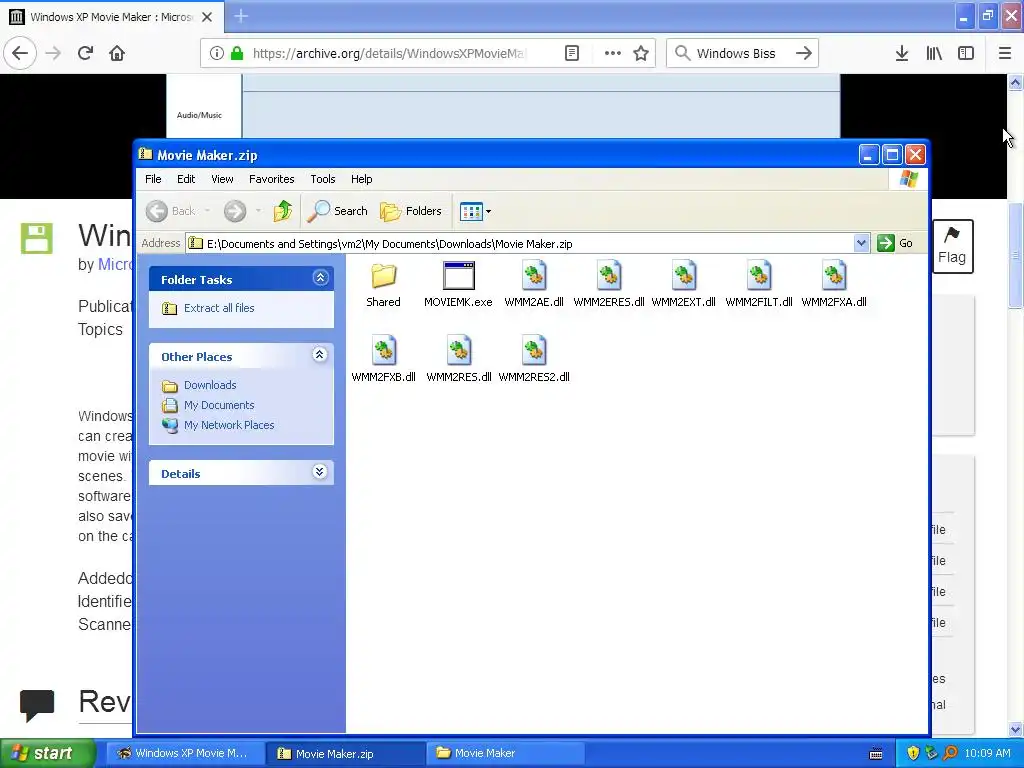Viewport: 1024px width, 768px height.
Task: Click Firefox home button
Action: [117, 53]
